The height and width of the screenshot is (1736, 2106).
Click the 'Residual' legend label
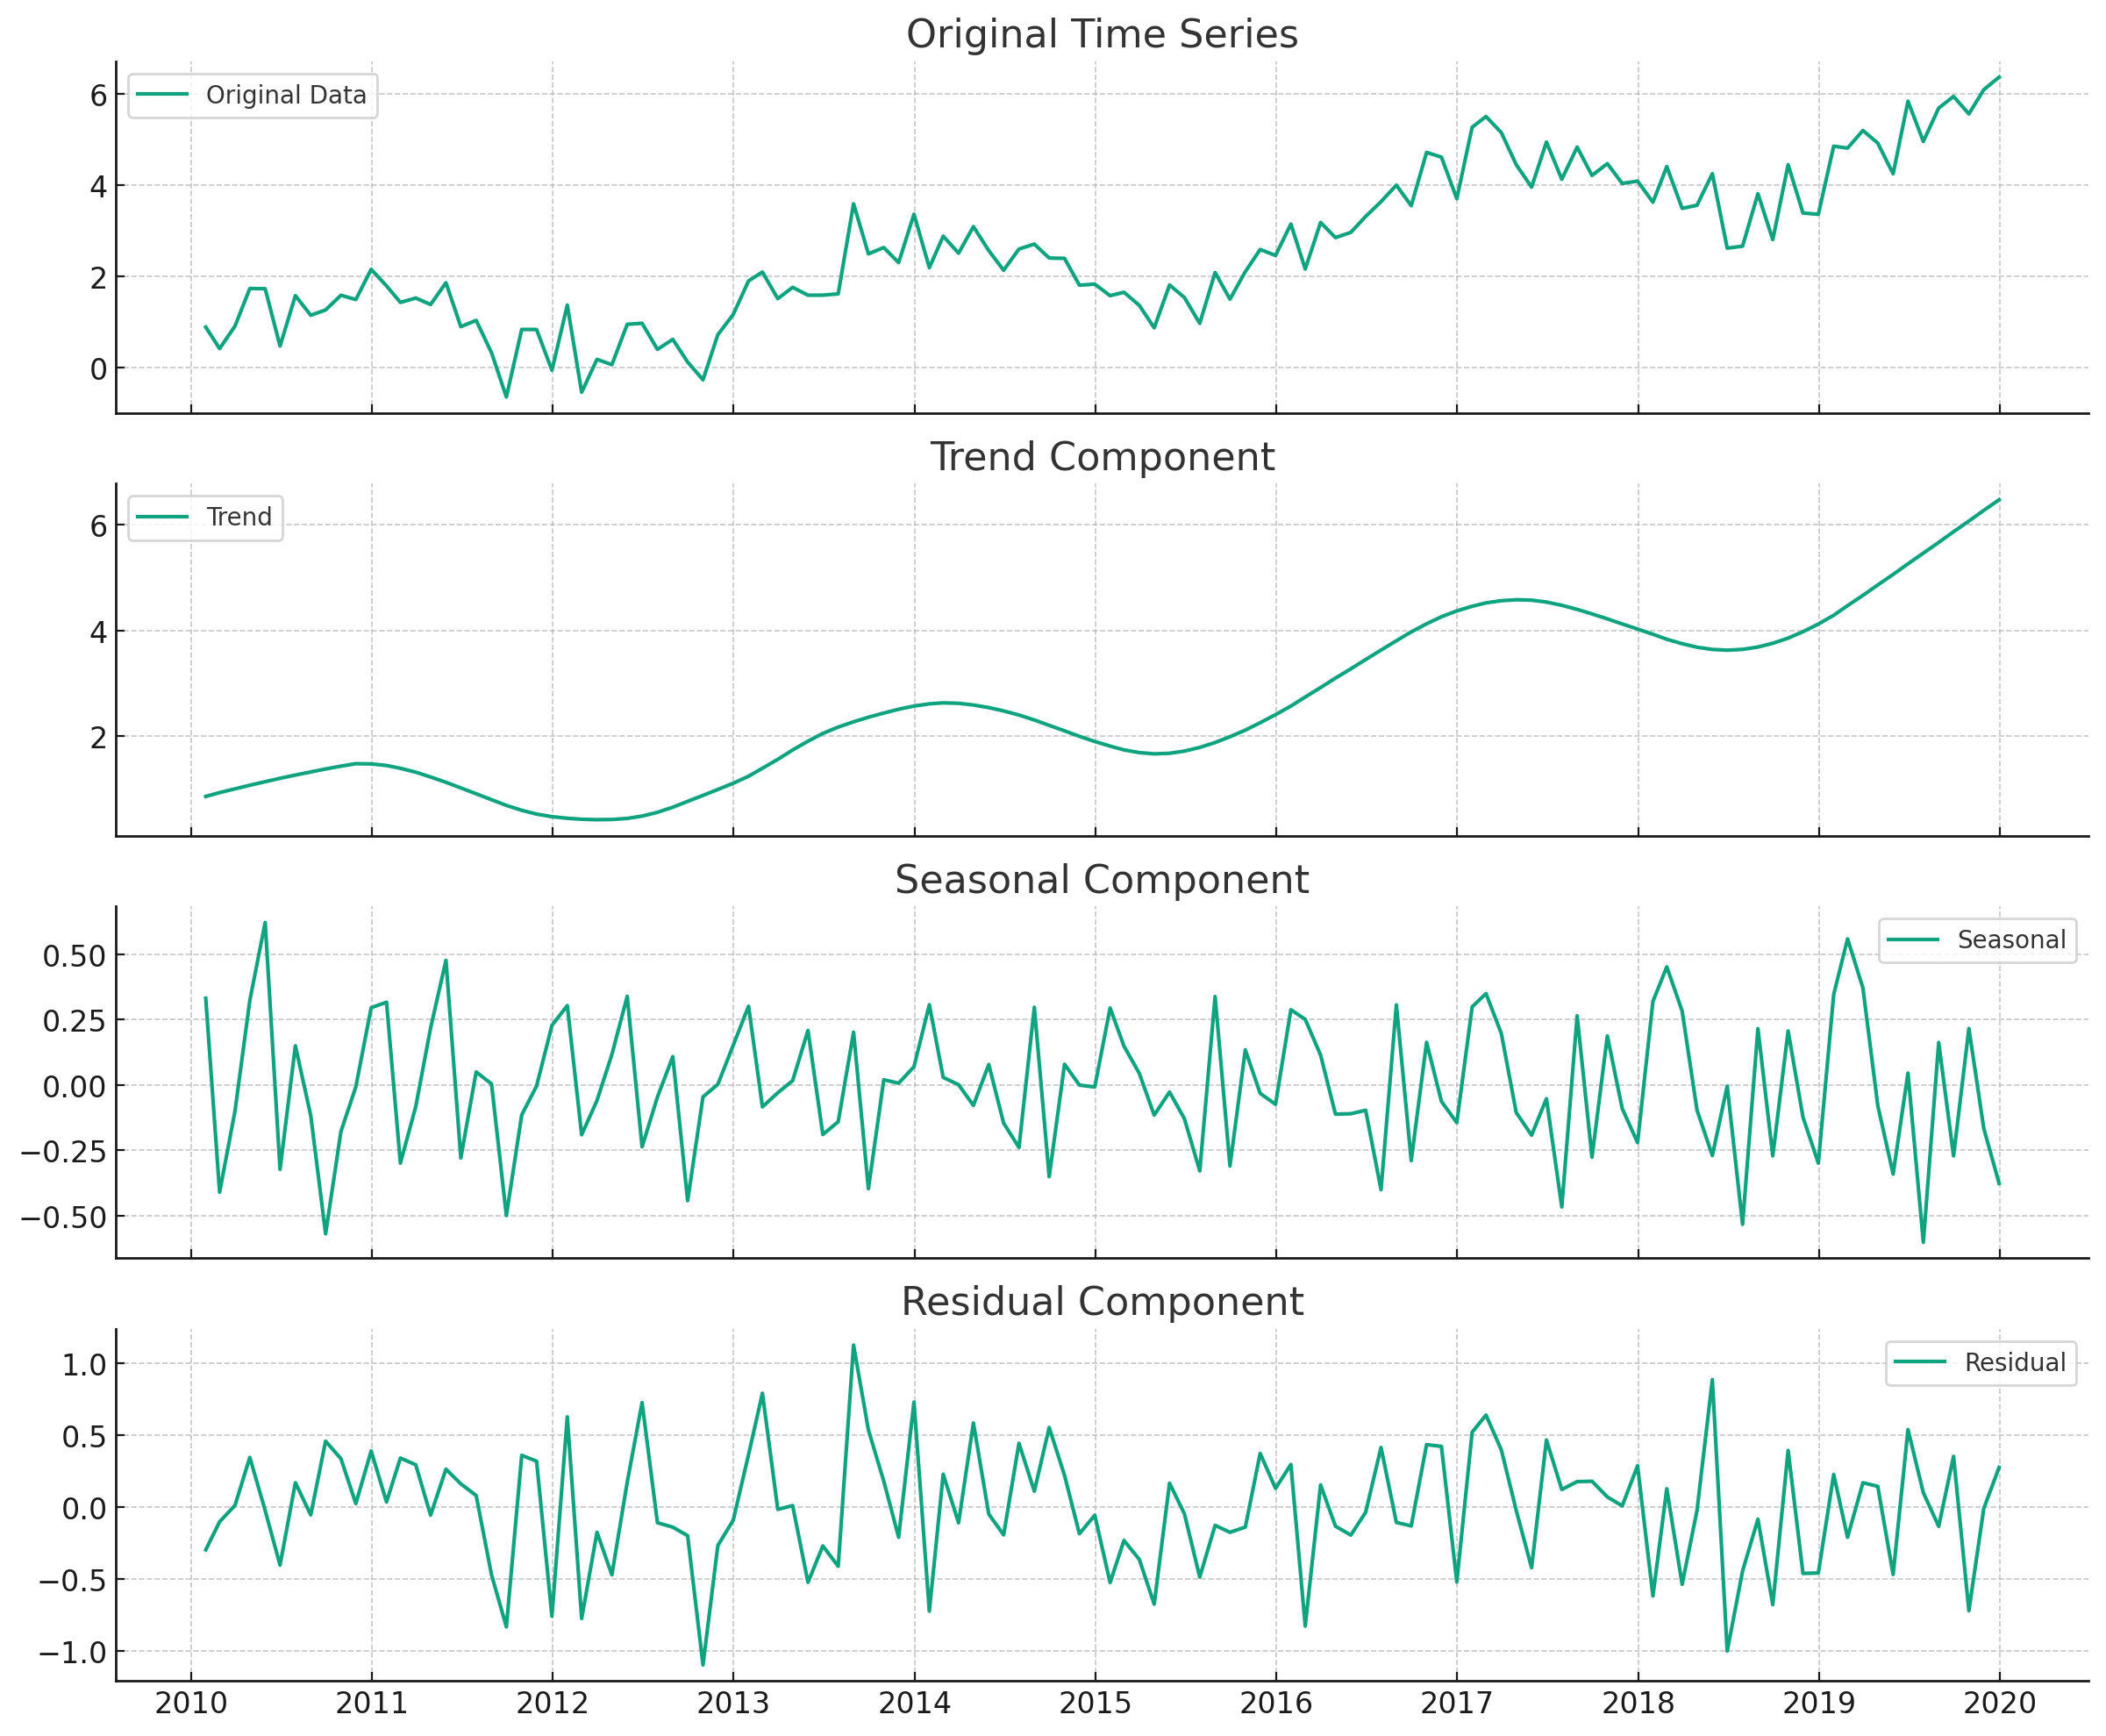[2014, 1363]
